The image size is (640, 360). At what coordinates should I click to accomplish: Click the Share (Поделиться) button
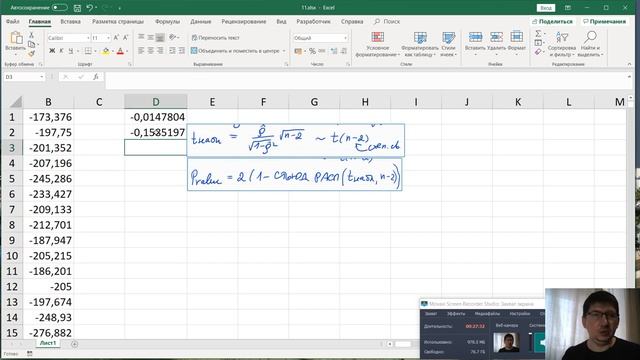552,21
